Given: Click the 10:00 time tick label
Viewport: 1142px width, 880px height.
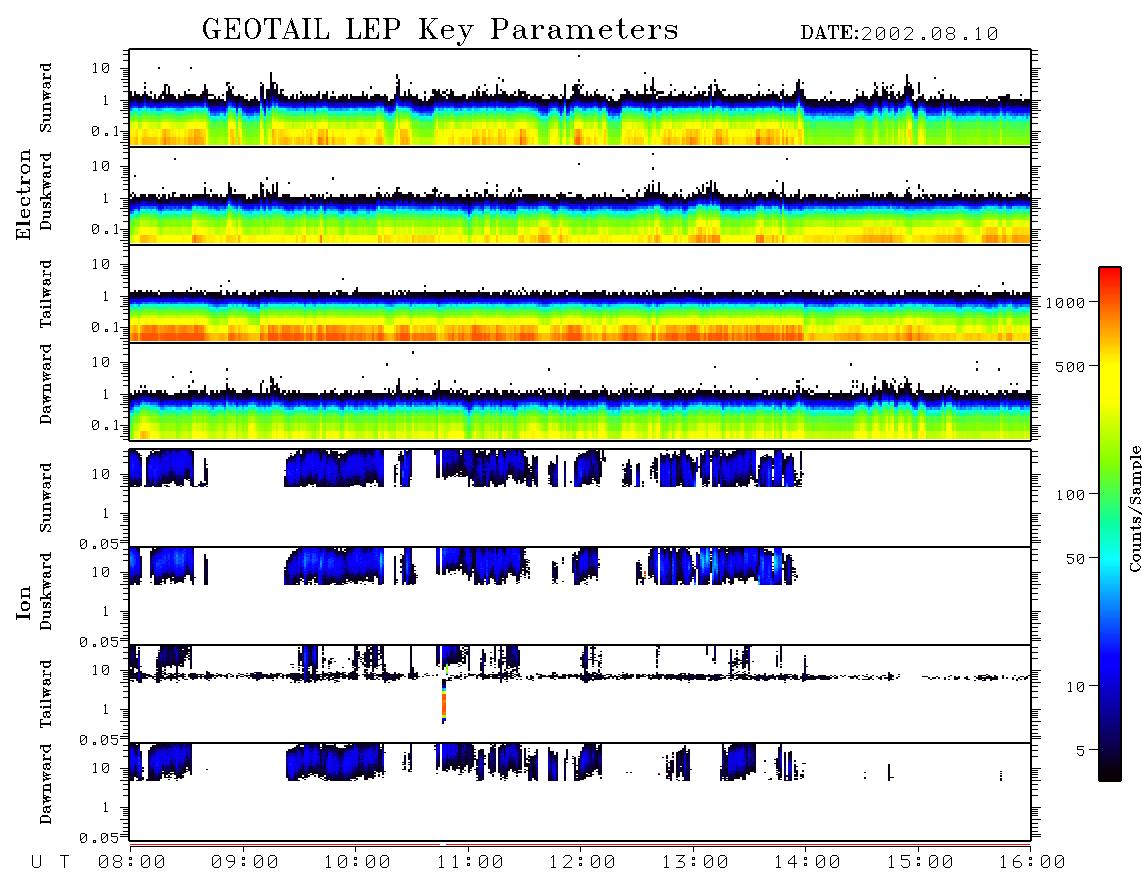Looking at the screenshot, I should click(x=357, y=862).
